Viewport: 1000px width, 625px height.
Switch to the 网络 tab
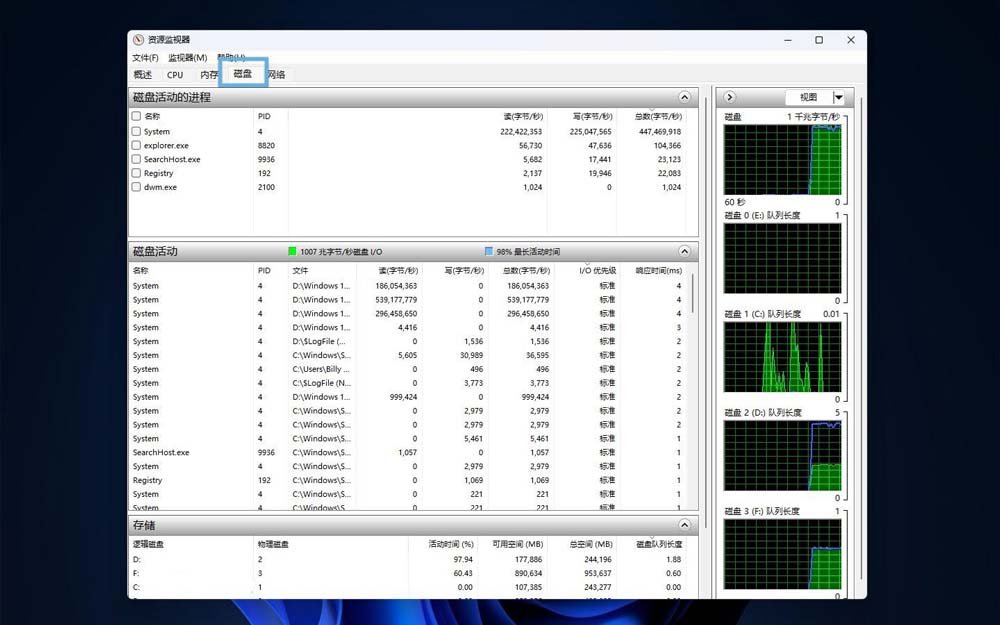click(276, 75)
